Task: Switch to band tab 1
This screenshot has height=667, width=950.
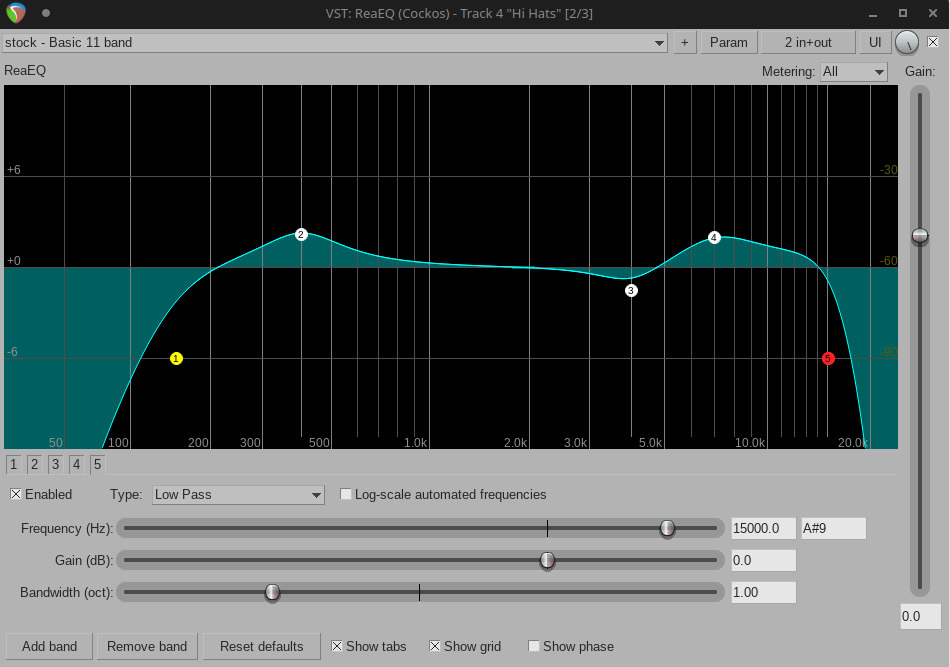Action: (13, 464)
